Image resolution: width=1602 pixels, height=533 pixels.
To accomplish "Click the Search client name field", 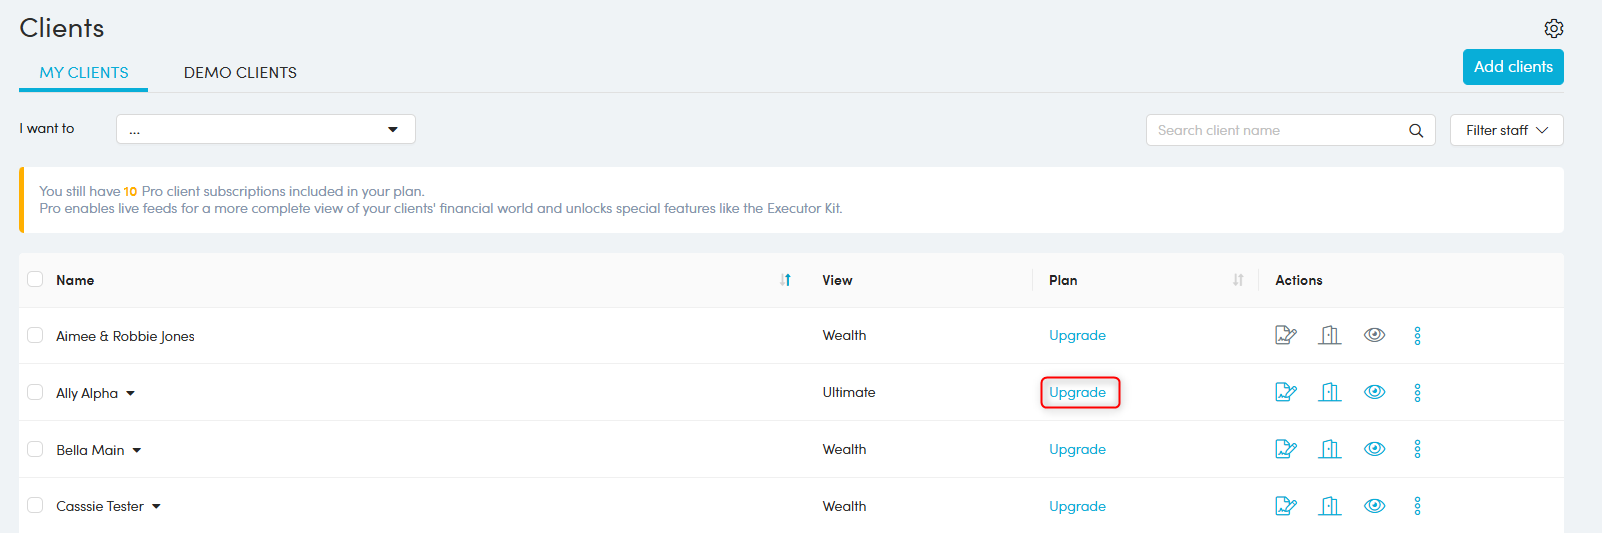I will (1275, 130).
